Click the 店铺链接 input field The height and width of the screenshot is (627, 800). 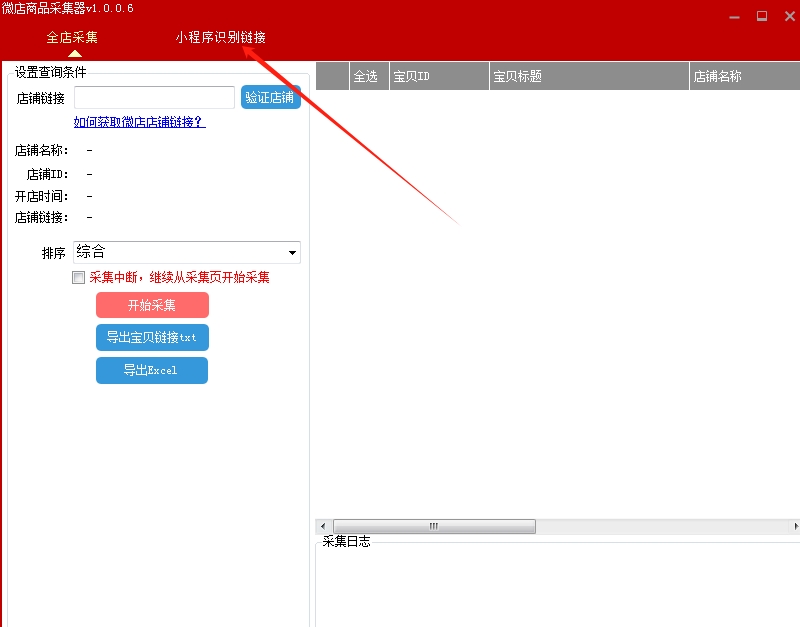tap(154, 97)
